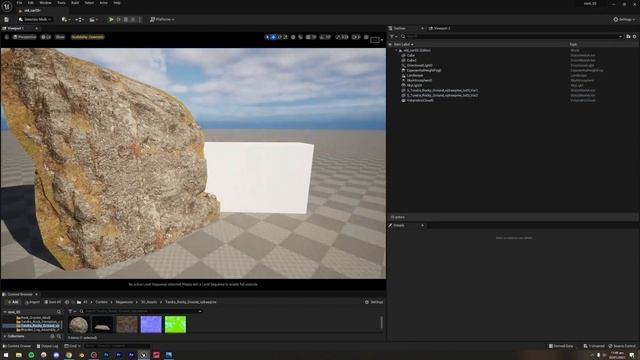Click the Content Browser Import button
The width and height of the screenshot is (640, 360).
pyautogui.click(x=32, y=302)
